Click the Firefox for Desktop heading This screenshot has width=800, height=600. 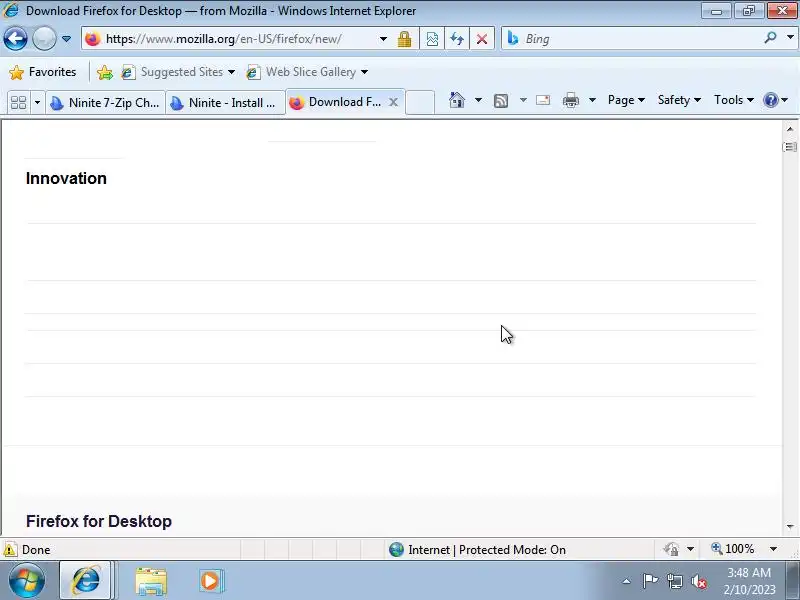pyautogui.click(x=99, y=521)
